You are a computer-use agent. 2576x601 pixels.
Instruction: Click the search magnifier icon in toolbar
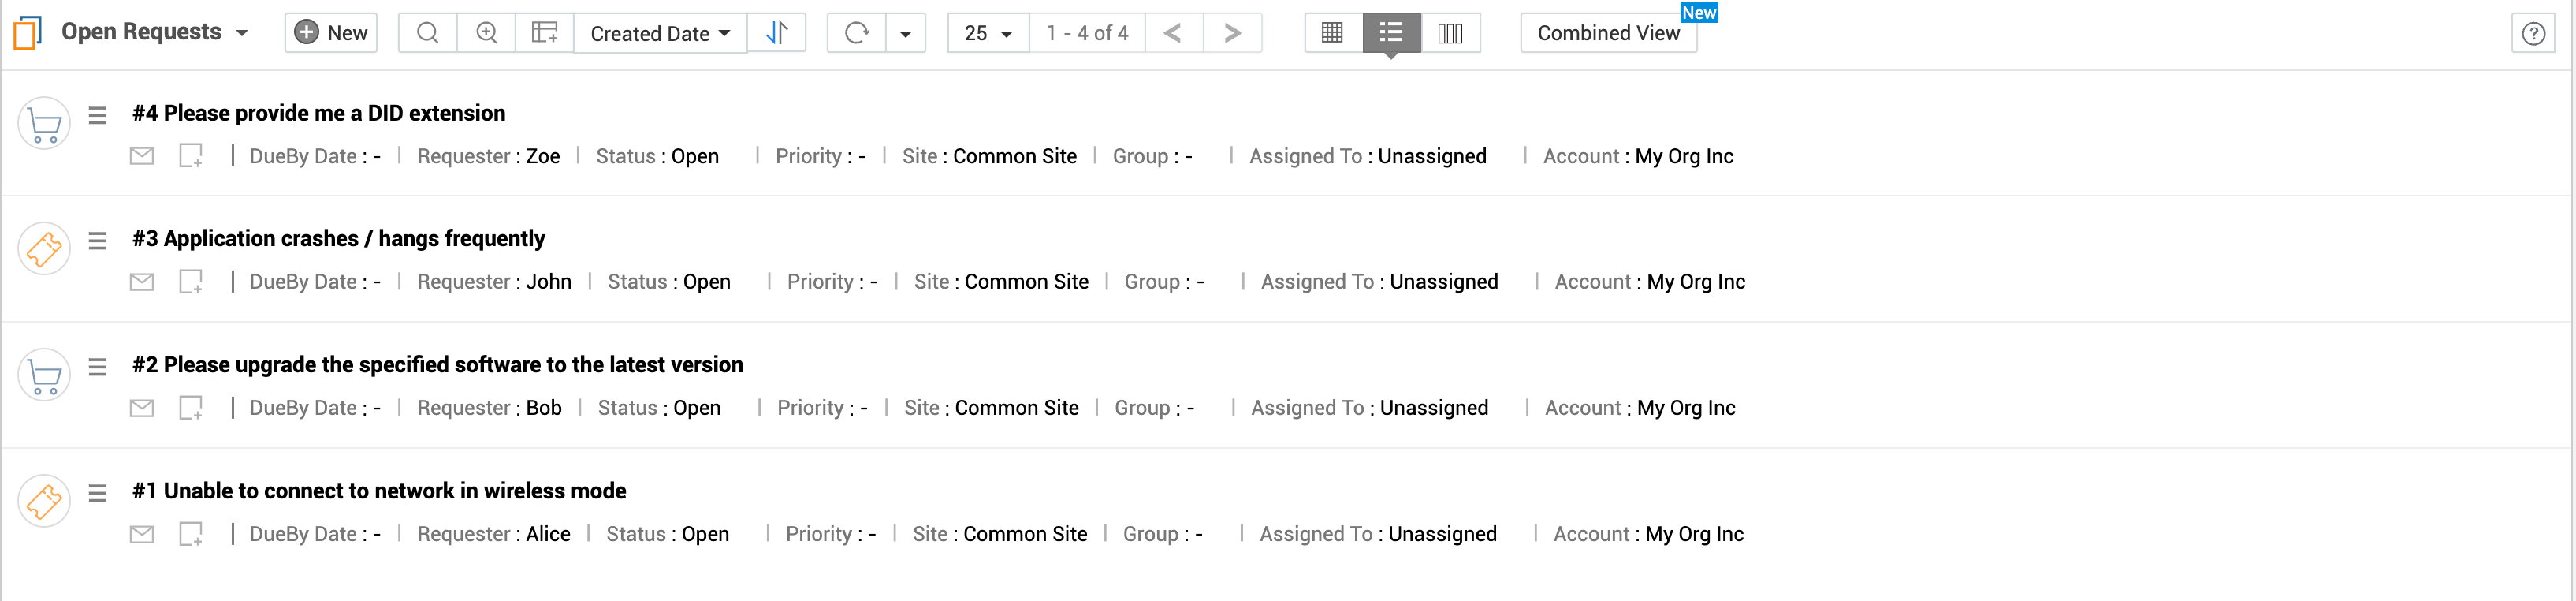(x=427, y=33)
